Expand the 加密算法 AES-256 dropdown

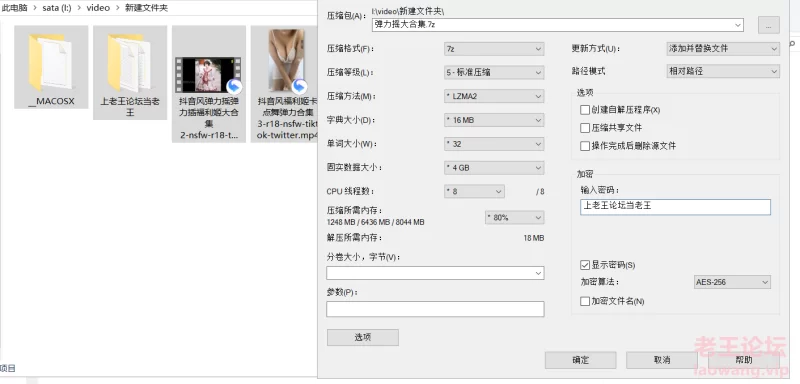(x=732, y=282)
